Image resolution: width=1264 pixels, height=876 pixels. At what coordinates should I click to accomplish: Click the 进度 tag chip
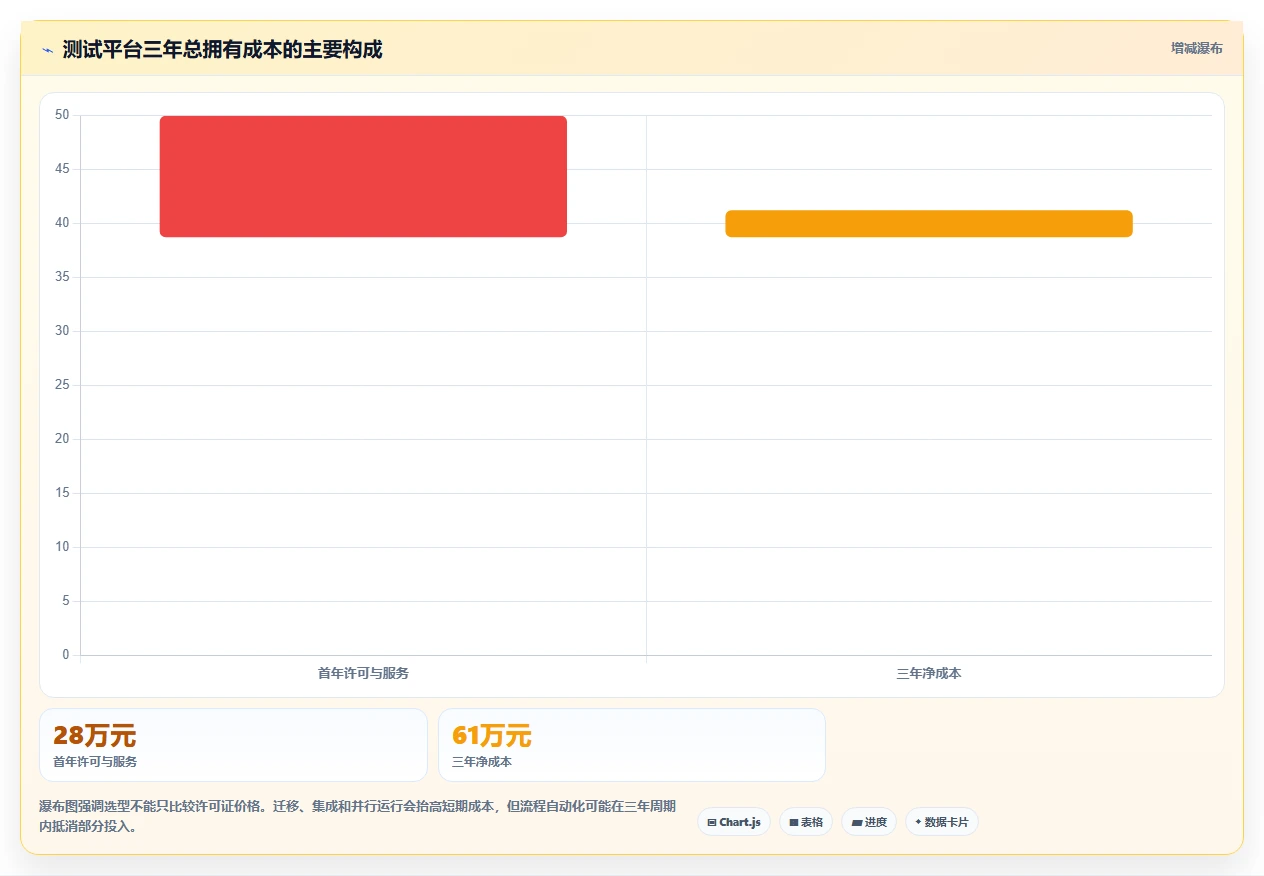869,822
